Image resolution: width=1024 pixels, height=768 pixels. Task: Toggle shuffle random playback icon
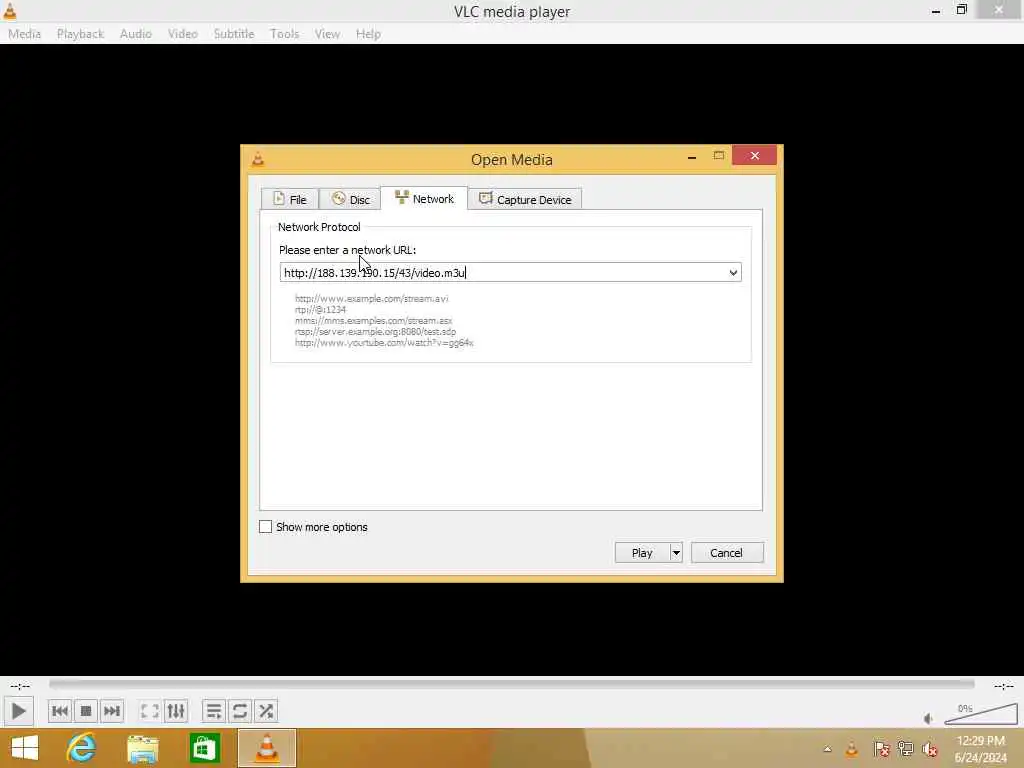(x=266, y=711)
